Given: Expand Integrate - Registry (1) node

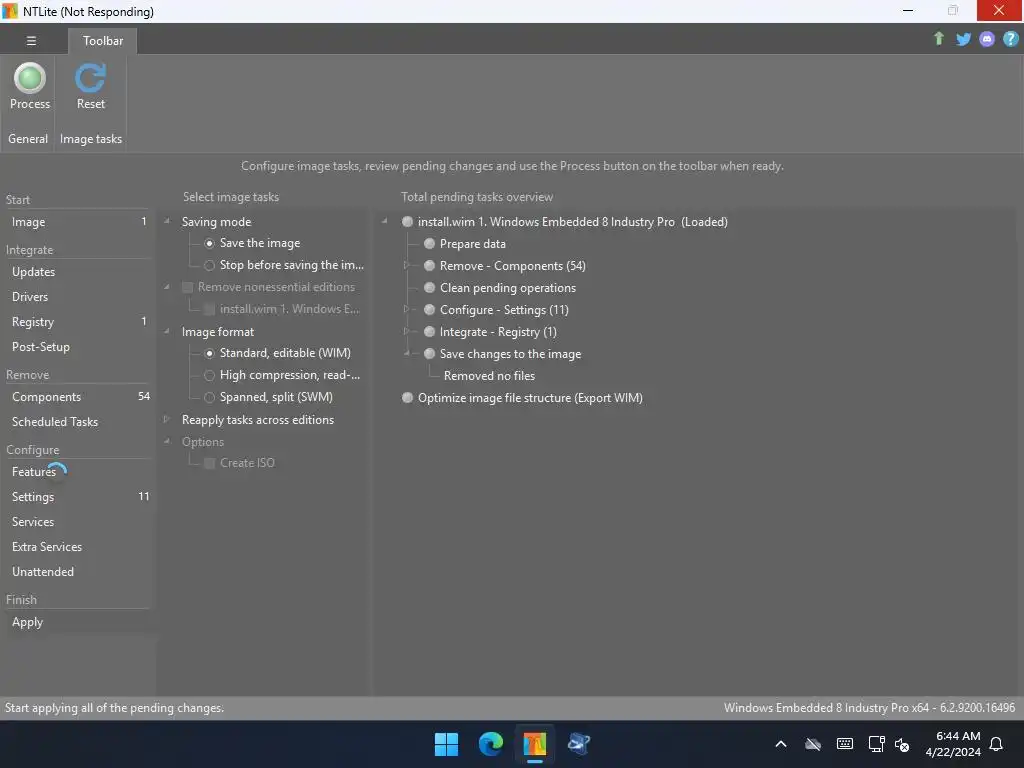Looking at the screenshot, I should pyautogui.click(x=406, y=331).
